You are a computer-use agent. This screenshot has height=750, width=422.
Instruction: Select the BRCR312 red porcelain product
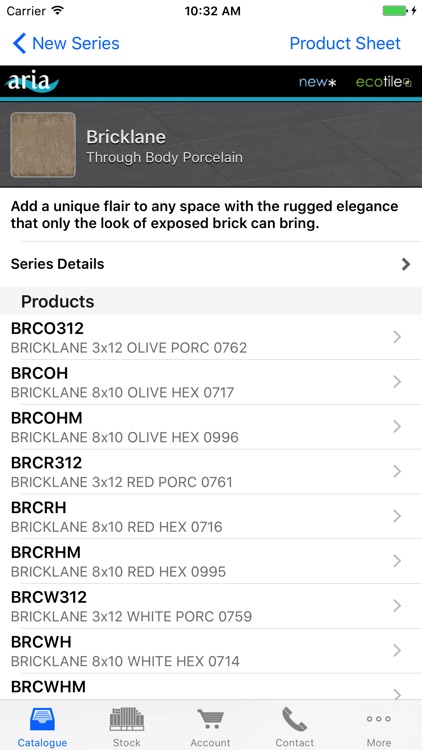coord(211,472)
